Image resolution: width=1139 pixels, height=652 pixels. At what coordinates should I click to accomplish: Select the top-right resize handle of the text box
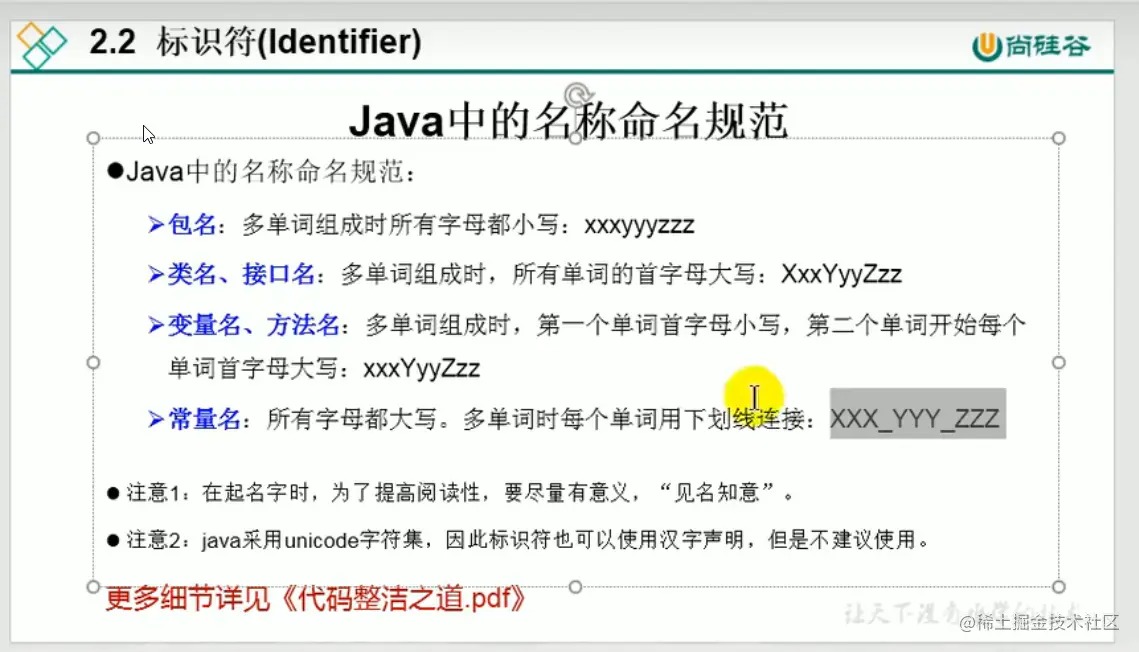pos(1058,138)
